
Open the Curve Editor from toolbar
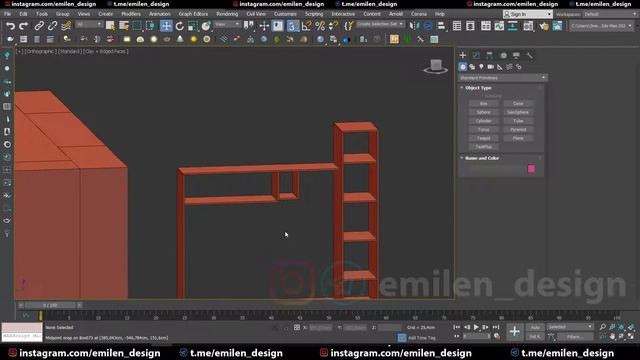click(x=499, y=26)
